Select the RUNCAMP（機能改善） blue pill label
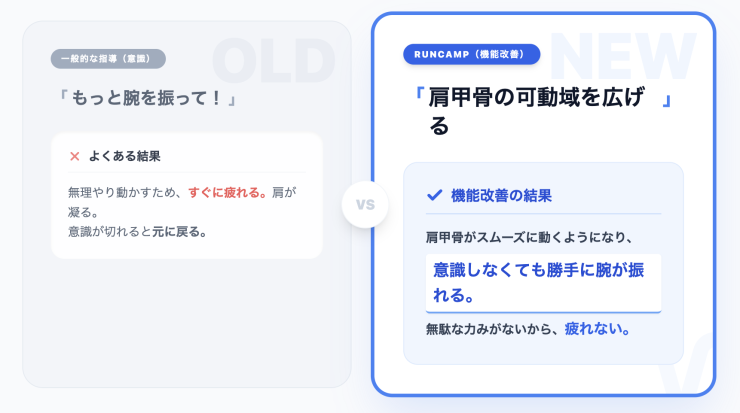The image size is (740, 413). [x=471, y=54]
